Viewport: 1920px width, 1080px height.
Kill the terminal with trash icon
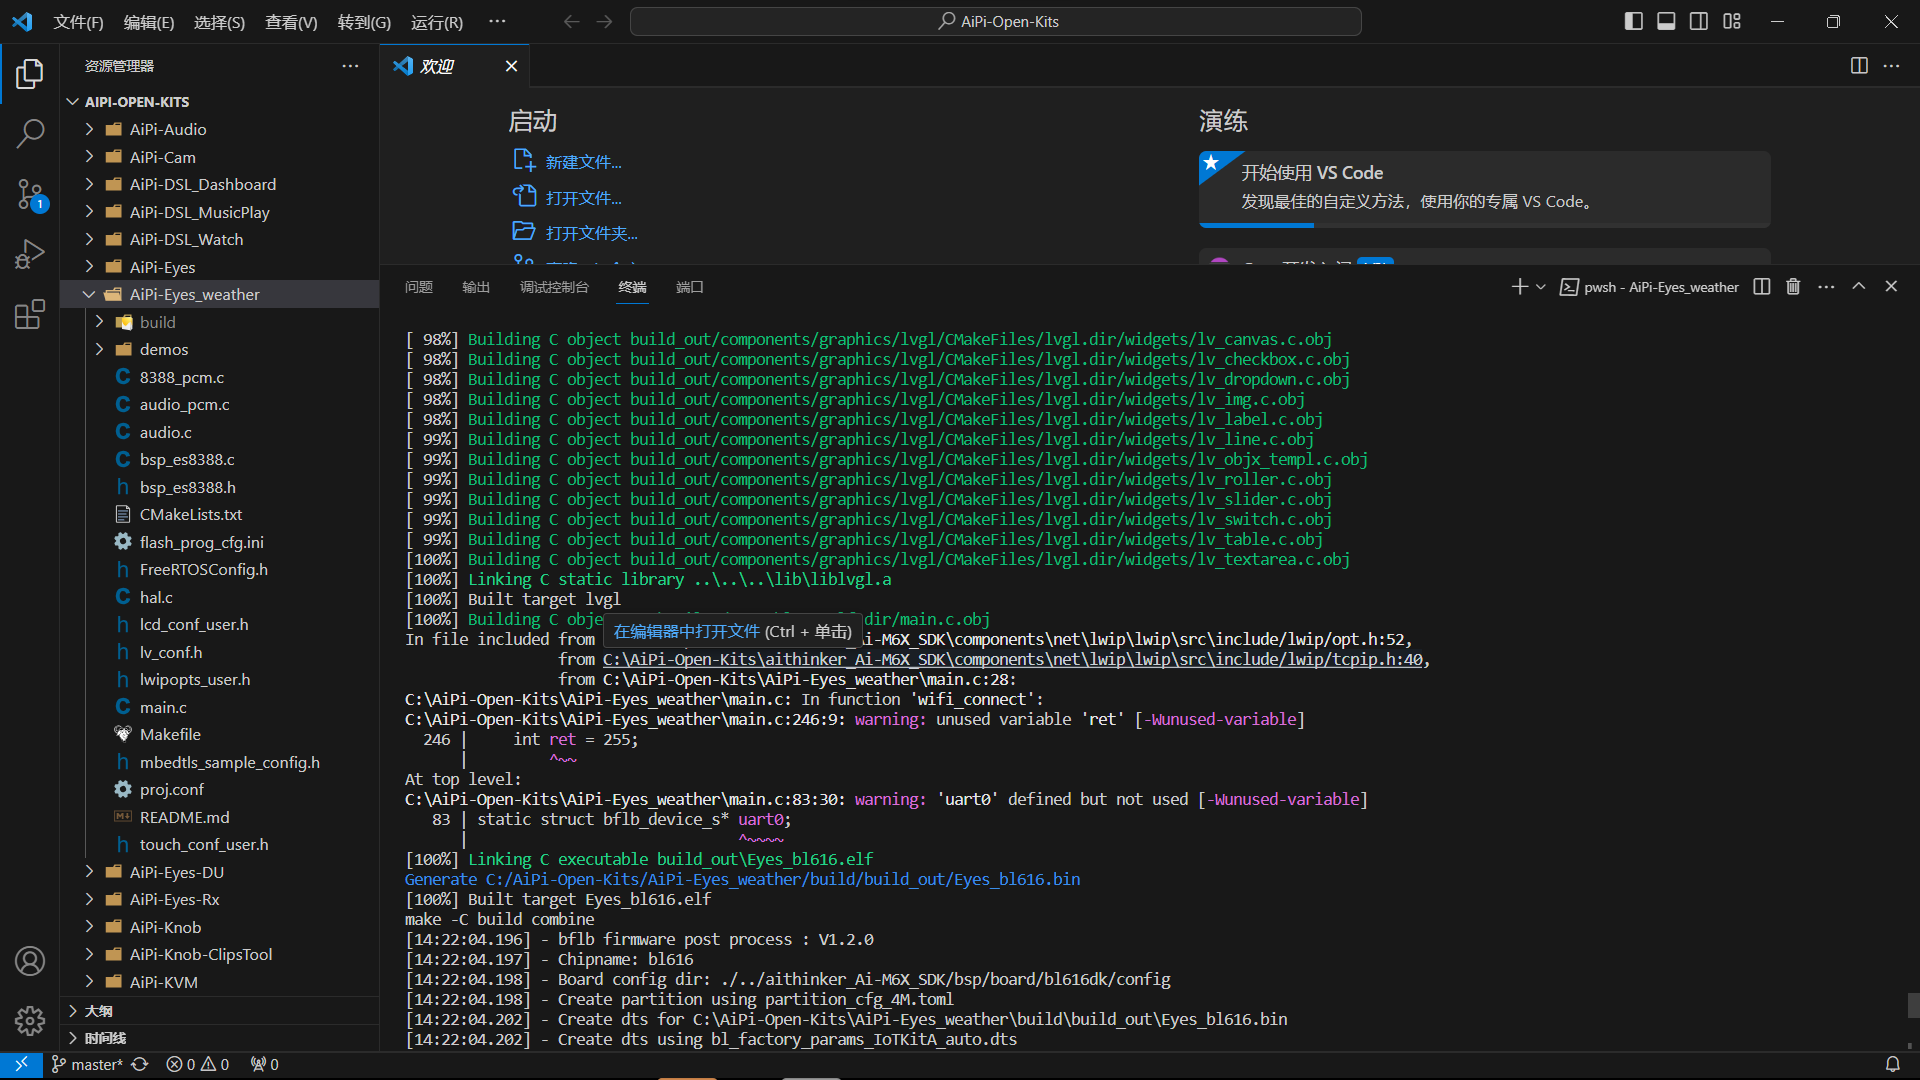(1793, 287)
